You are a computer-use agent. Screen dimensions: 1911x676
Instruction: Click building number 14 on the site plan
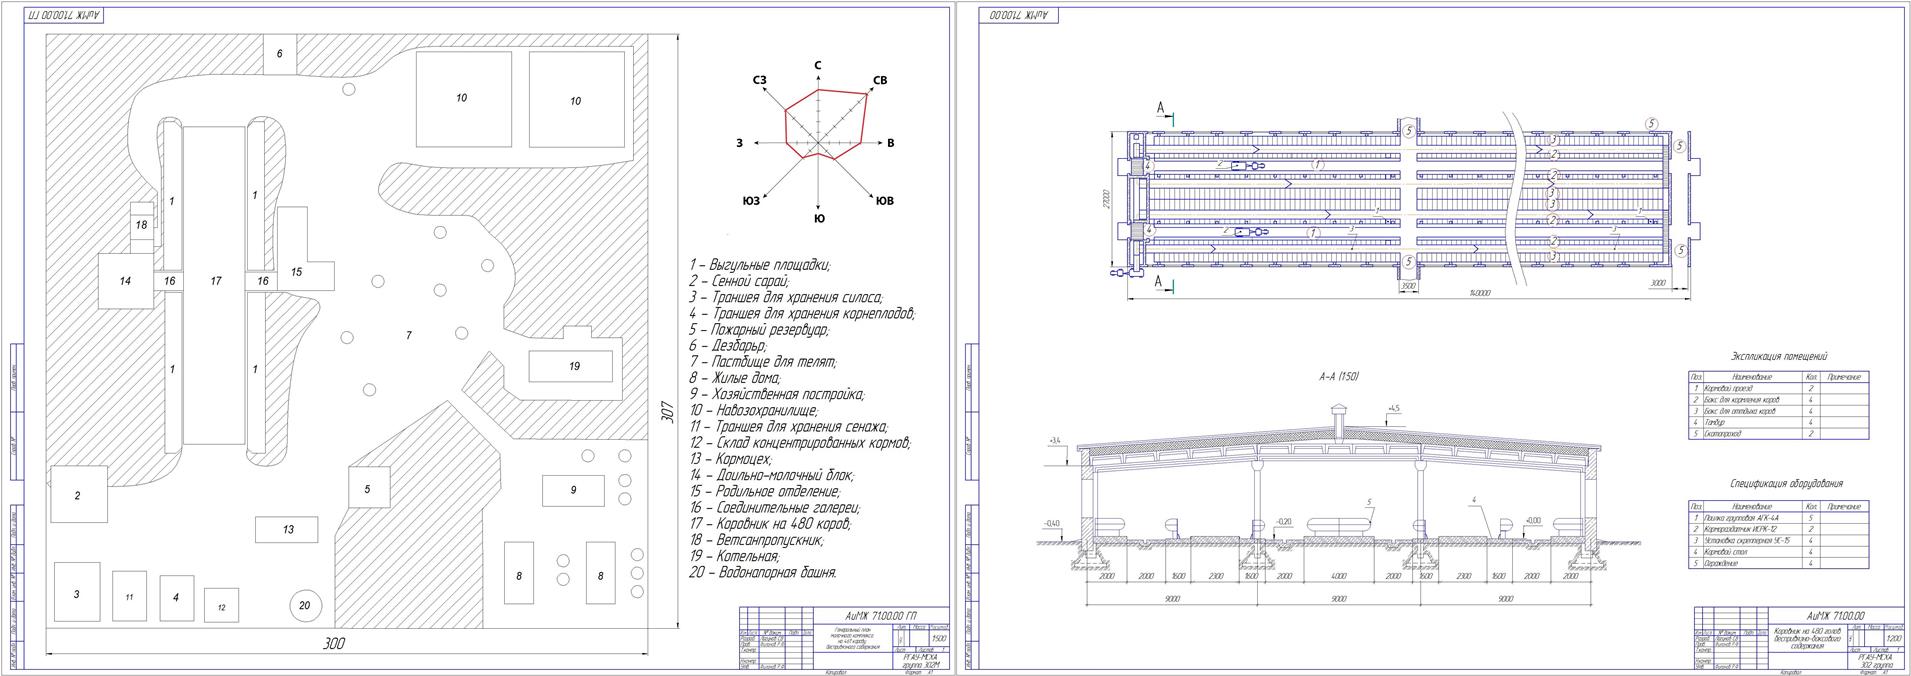pos(125,281)
